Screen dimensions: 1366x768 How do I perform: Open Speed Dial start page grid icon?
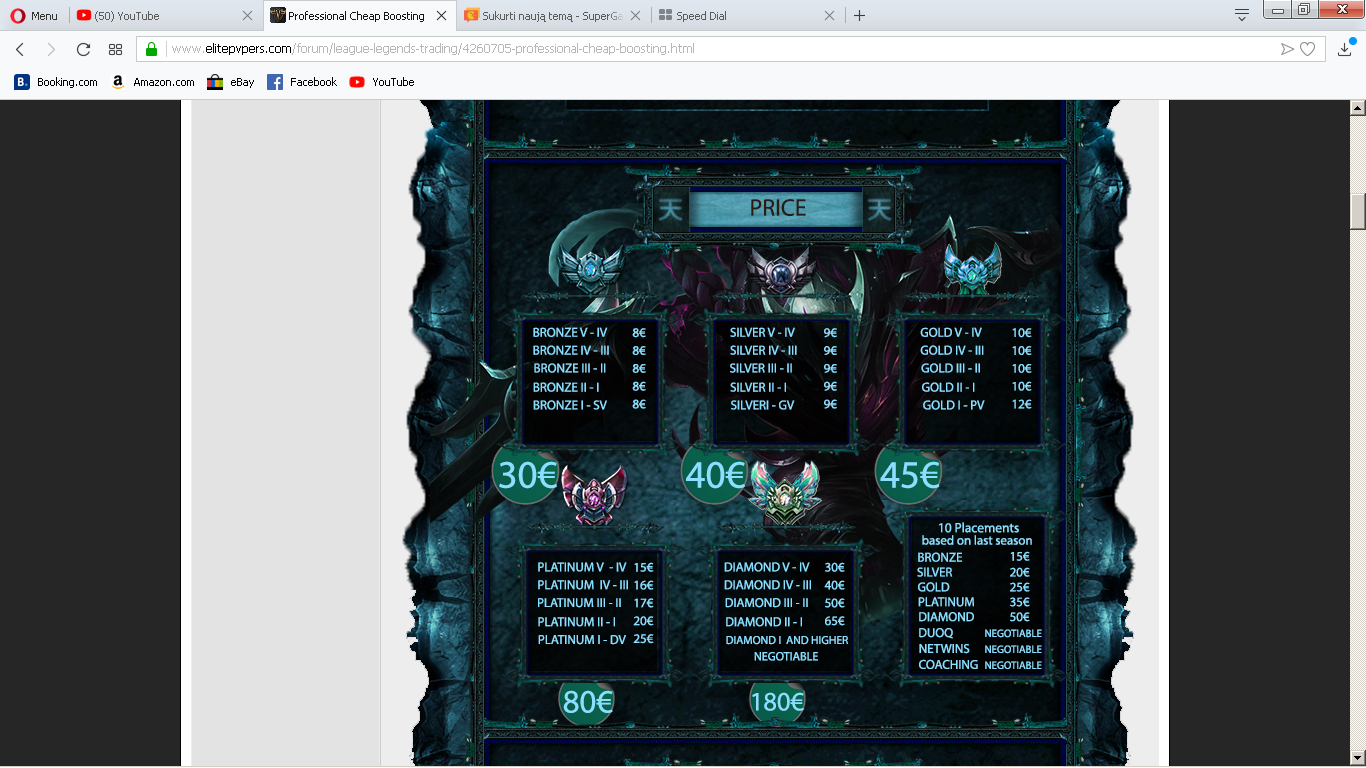[115, 49]
